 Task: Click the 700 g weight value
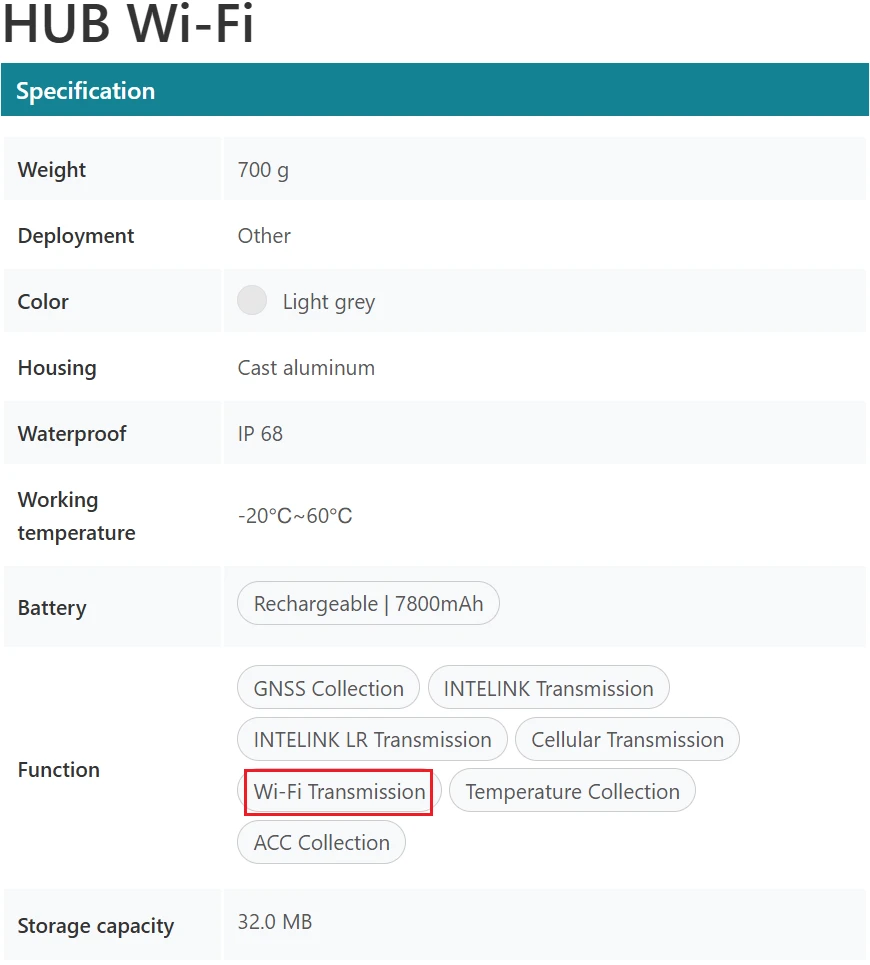263,170
